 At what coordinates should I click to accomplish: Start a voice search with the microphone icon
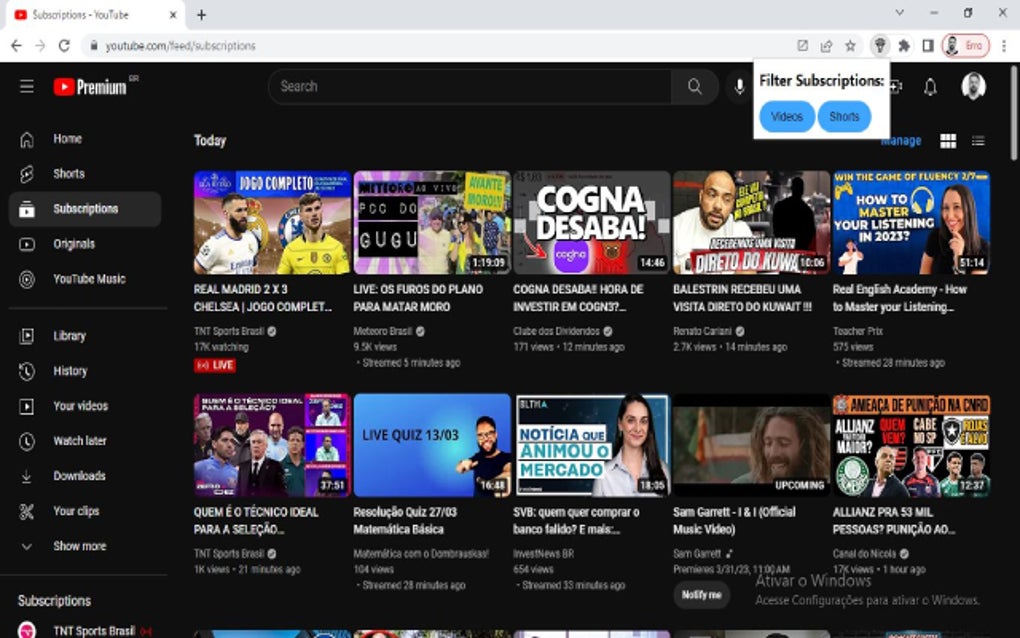point(737,86)
